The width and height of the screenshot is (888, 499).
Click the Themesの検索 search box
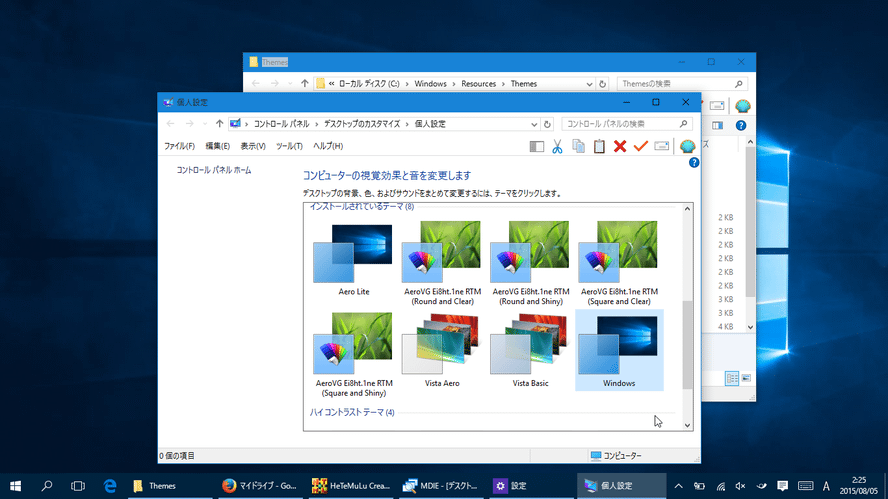[x=682, y=84]
